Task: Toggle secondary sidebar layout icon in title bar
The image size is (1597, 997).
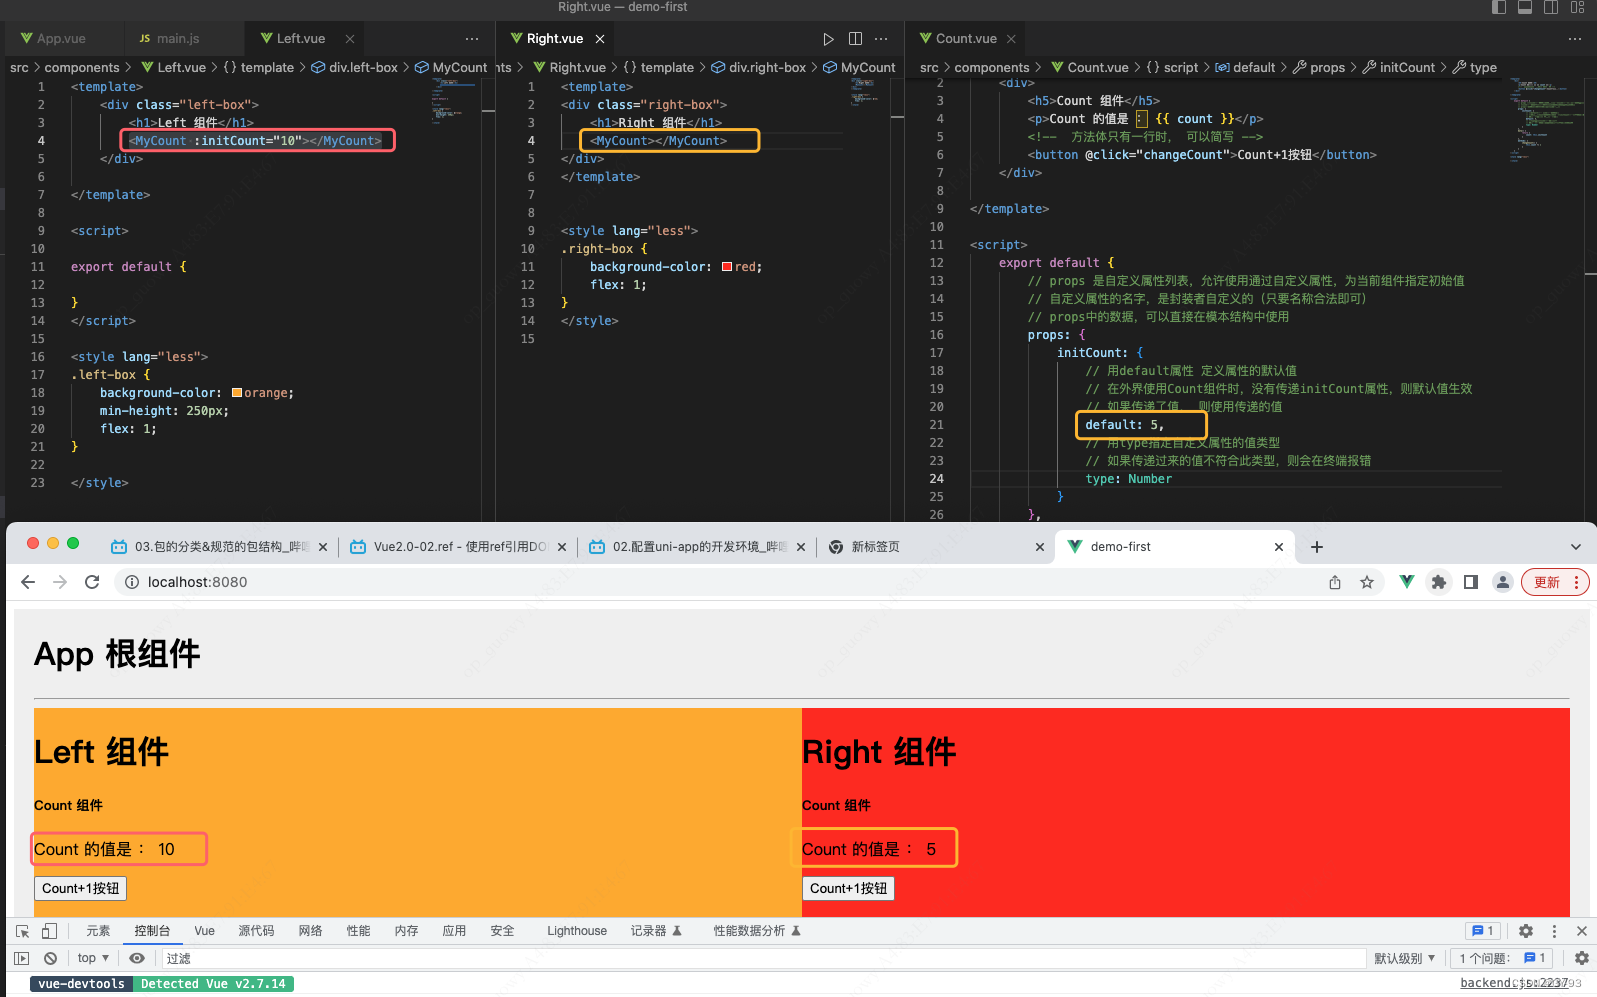Action: [1551, 7]
